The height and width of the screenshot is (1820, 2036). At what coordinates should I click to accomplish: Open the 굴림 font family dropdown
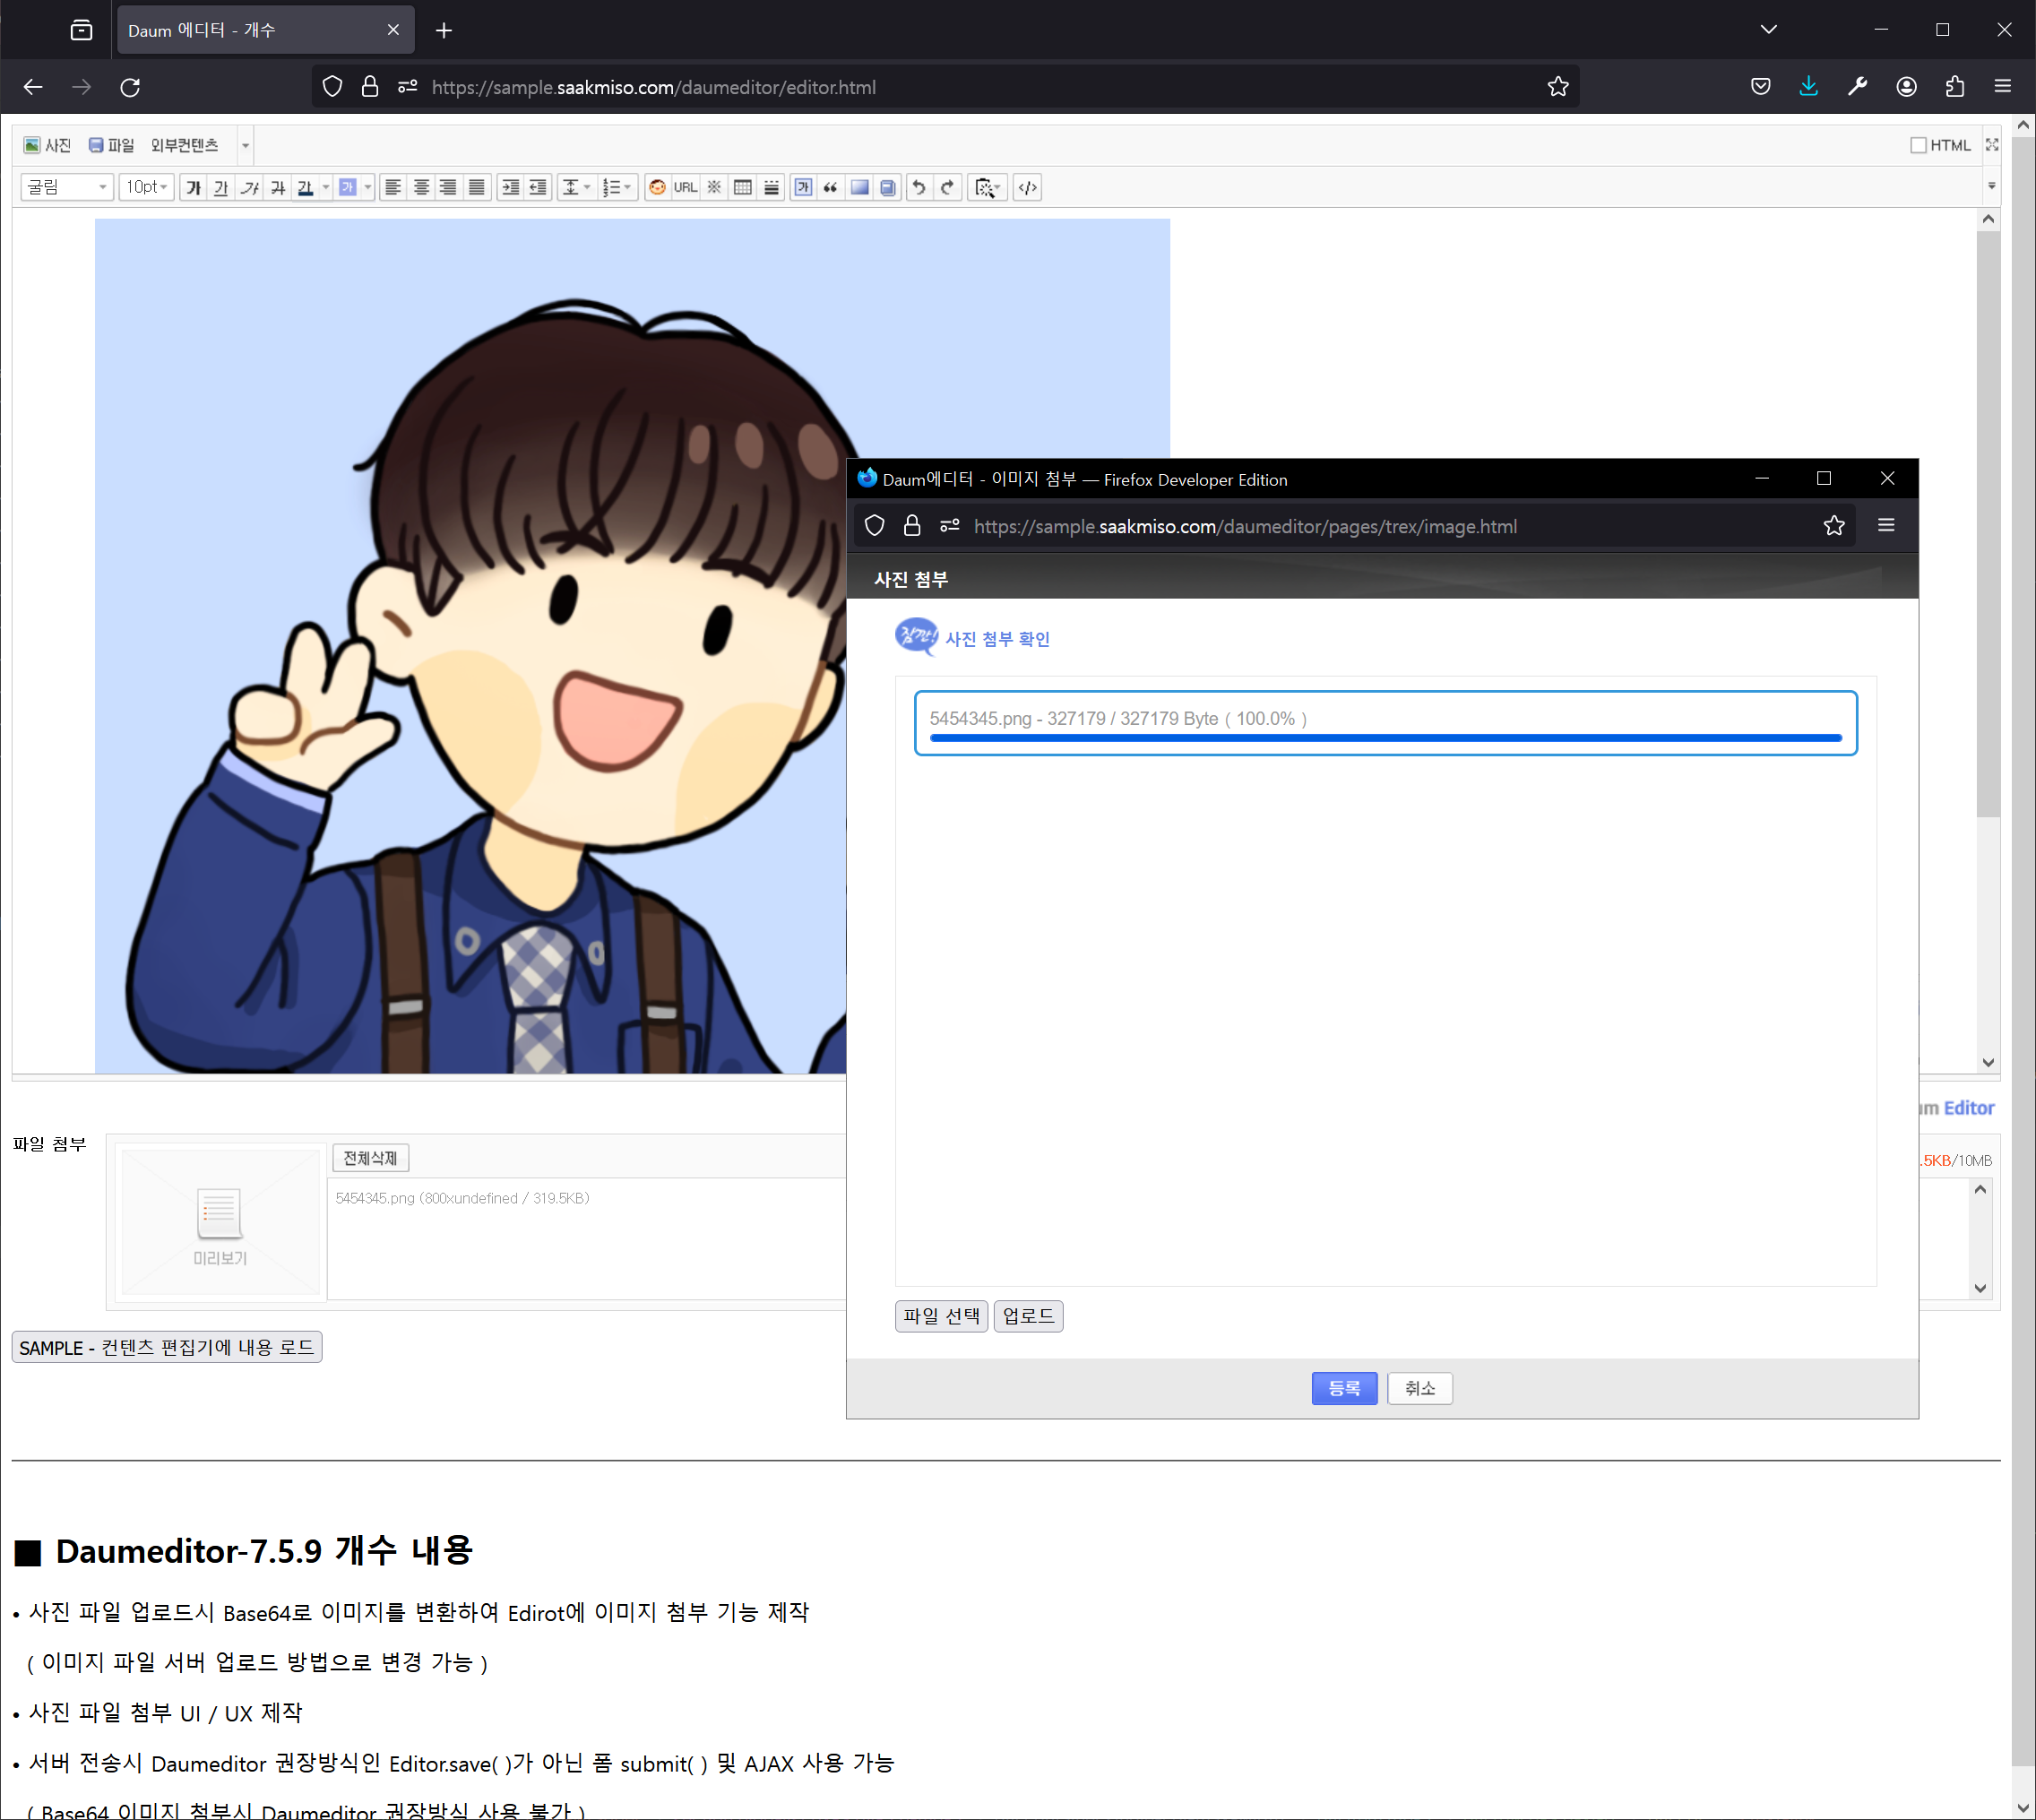point(66,187)
